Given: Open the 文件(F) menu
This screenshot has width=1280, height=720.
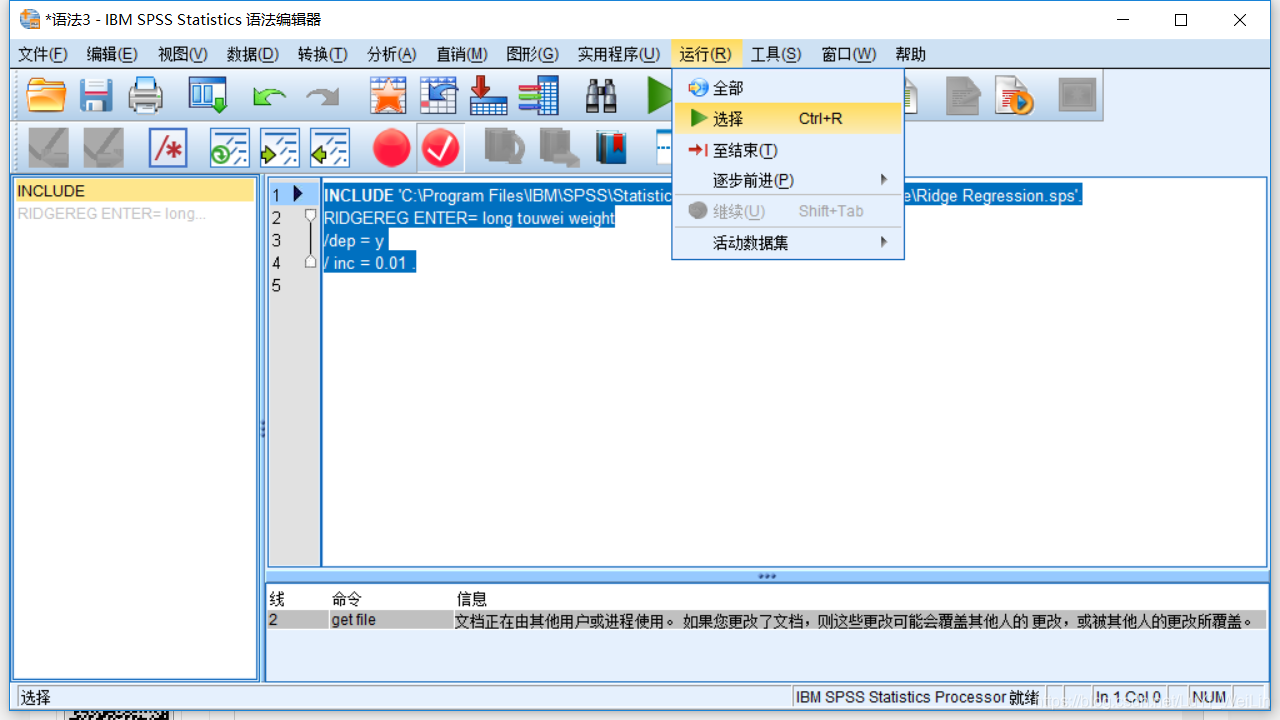Looking at the screenshot, I should (43, 54).
